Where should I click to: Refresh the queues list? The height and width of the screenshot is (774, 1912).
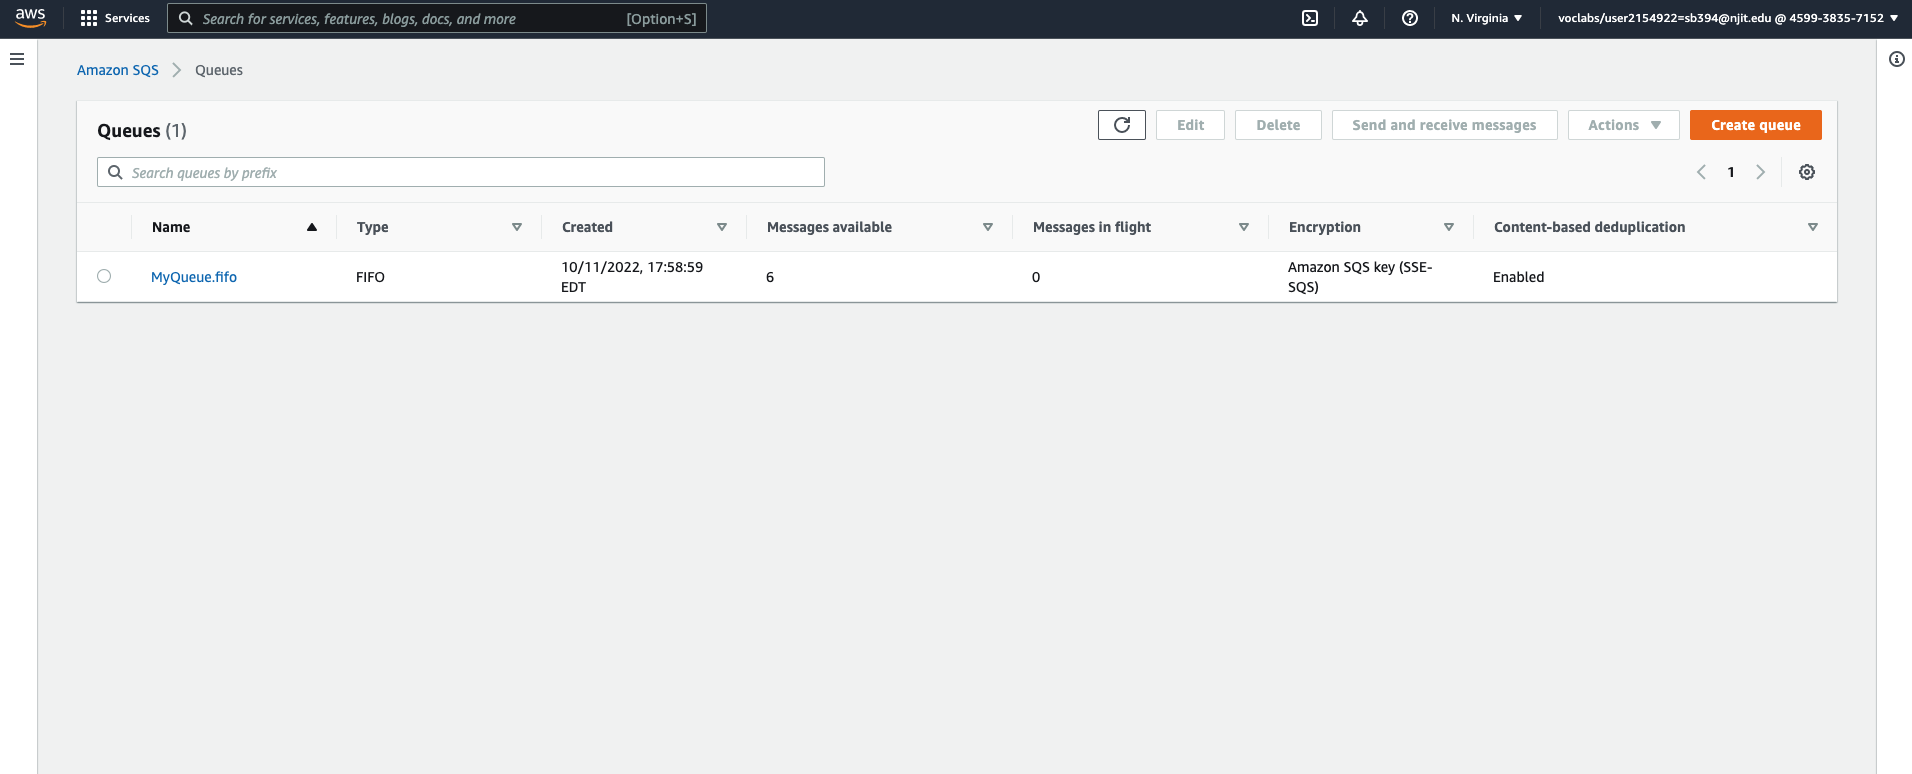(x=1122, y=125)
